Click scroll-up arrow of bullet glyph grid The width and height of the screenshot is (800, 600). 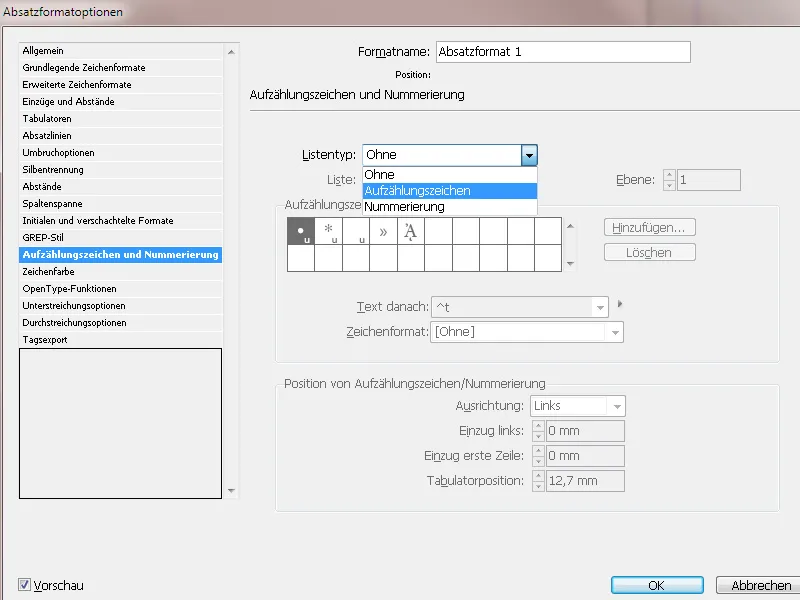click(570, 226)
